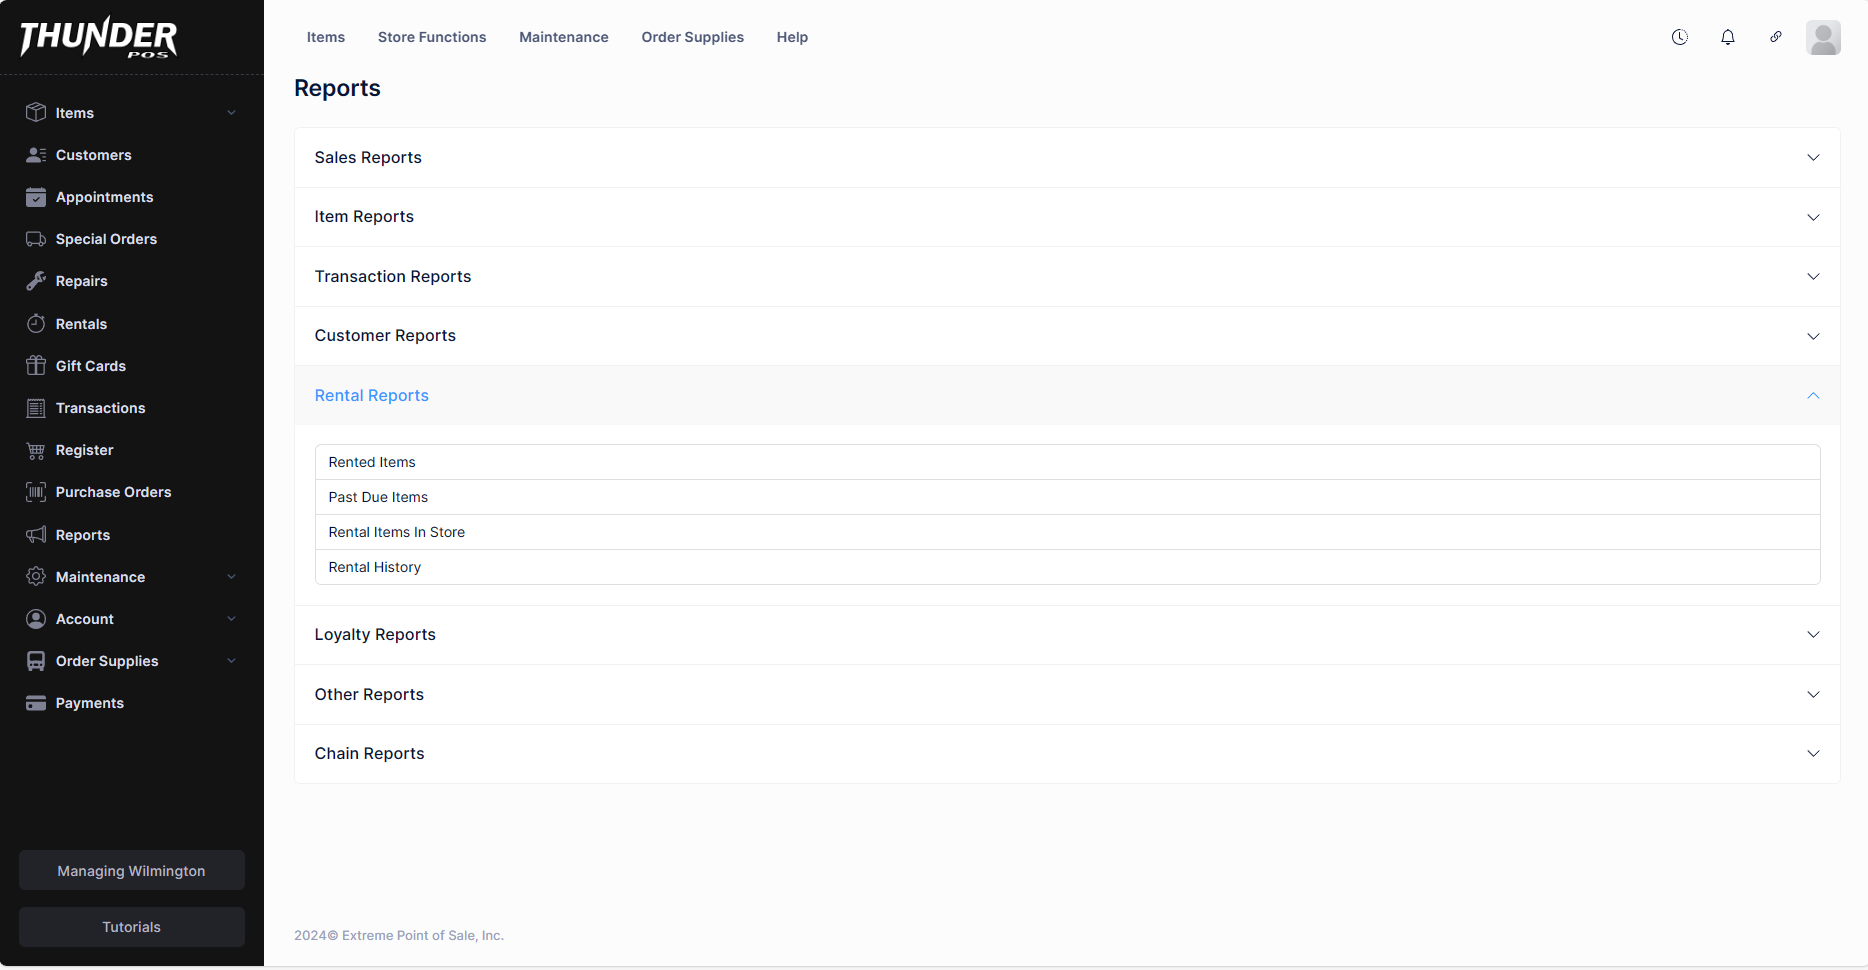
Task: Expand the Chain Reports section
Action: point(1066,754)
